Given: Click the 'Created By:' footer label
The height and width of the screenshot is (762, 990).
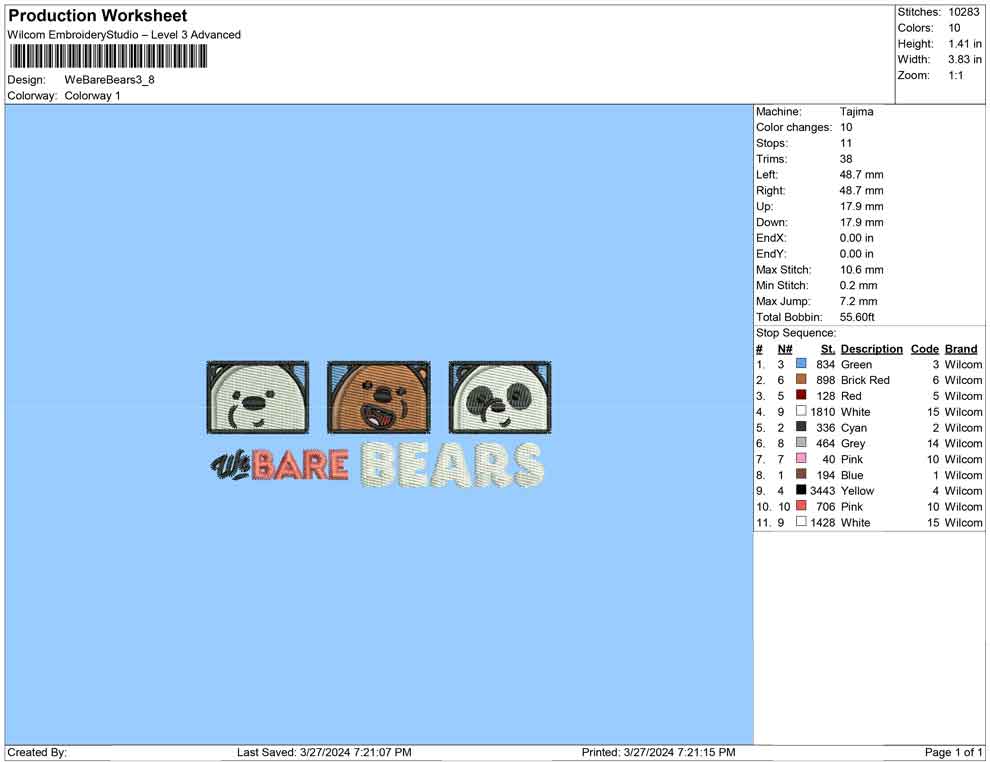Looking at the screenshot, I should 37,752.
